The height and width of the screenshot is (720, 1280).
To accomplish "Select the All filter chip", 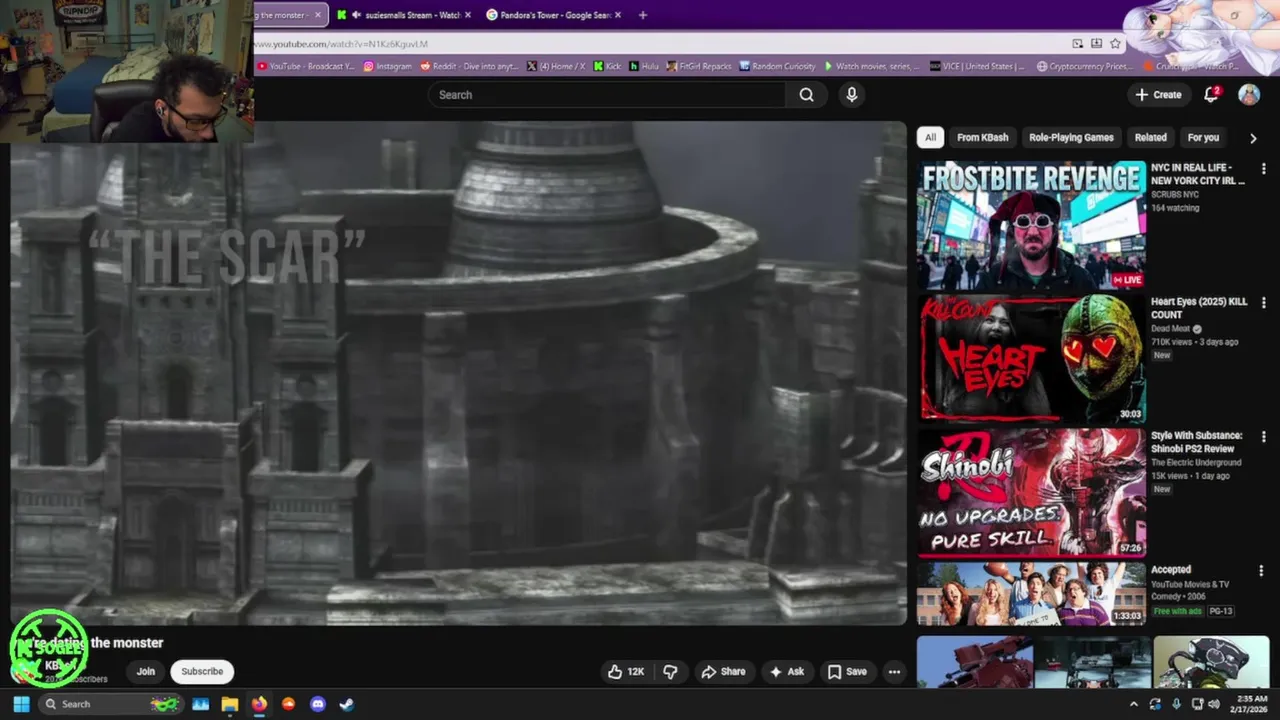I will pyautogui.click(x=930, y=138).
